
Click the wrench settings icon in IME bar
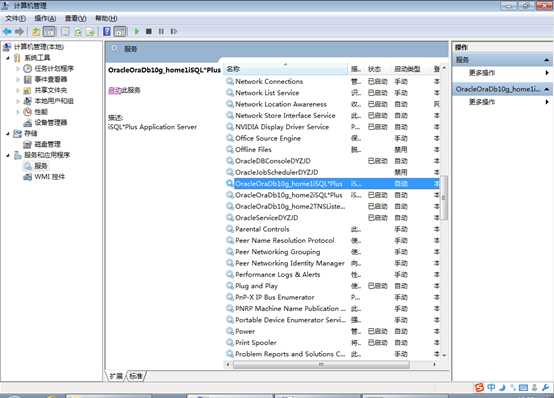(546, 388)
